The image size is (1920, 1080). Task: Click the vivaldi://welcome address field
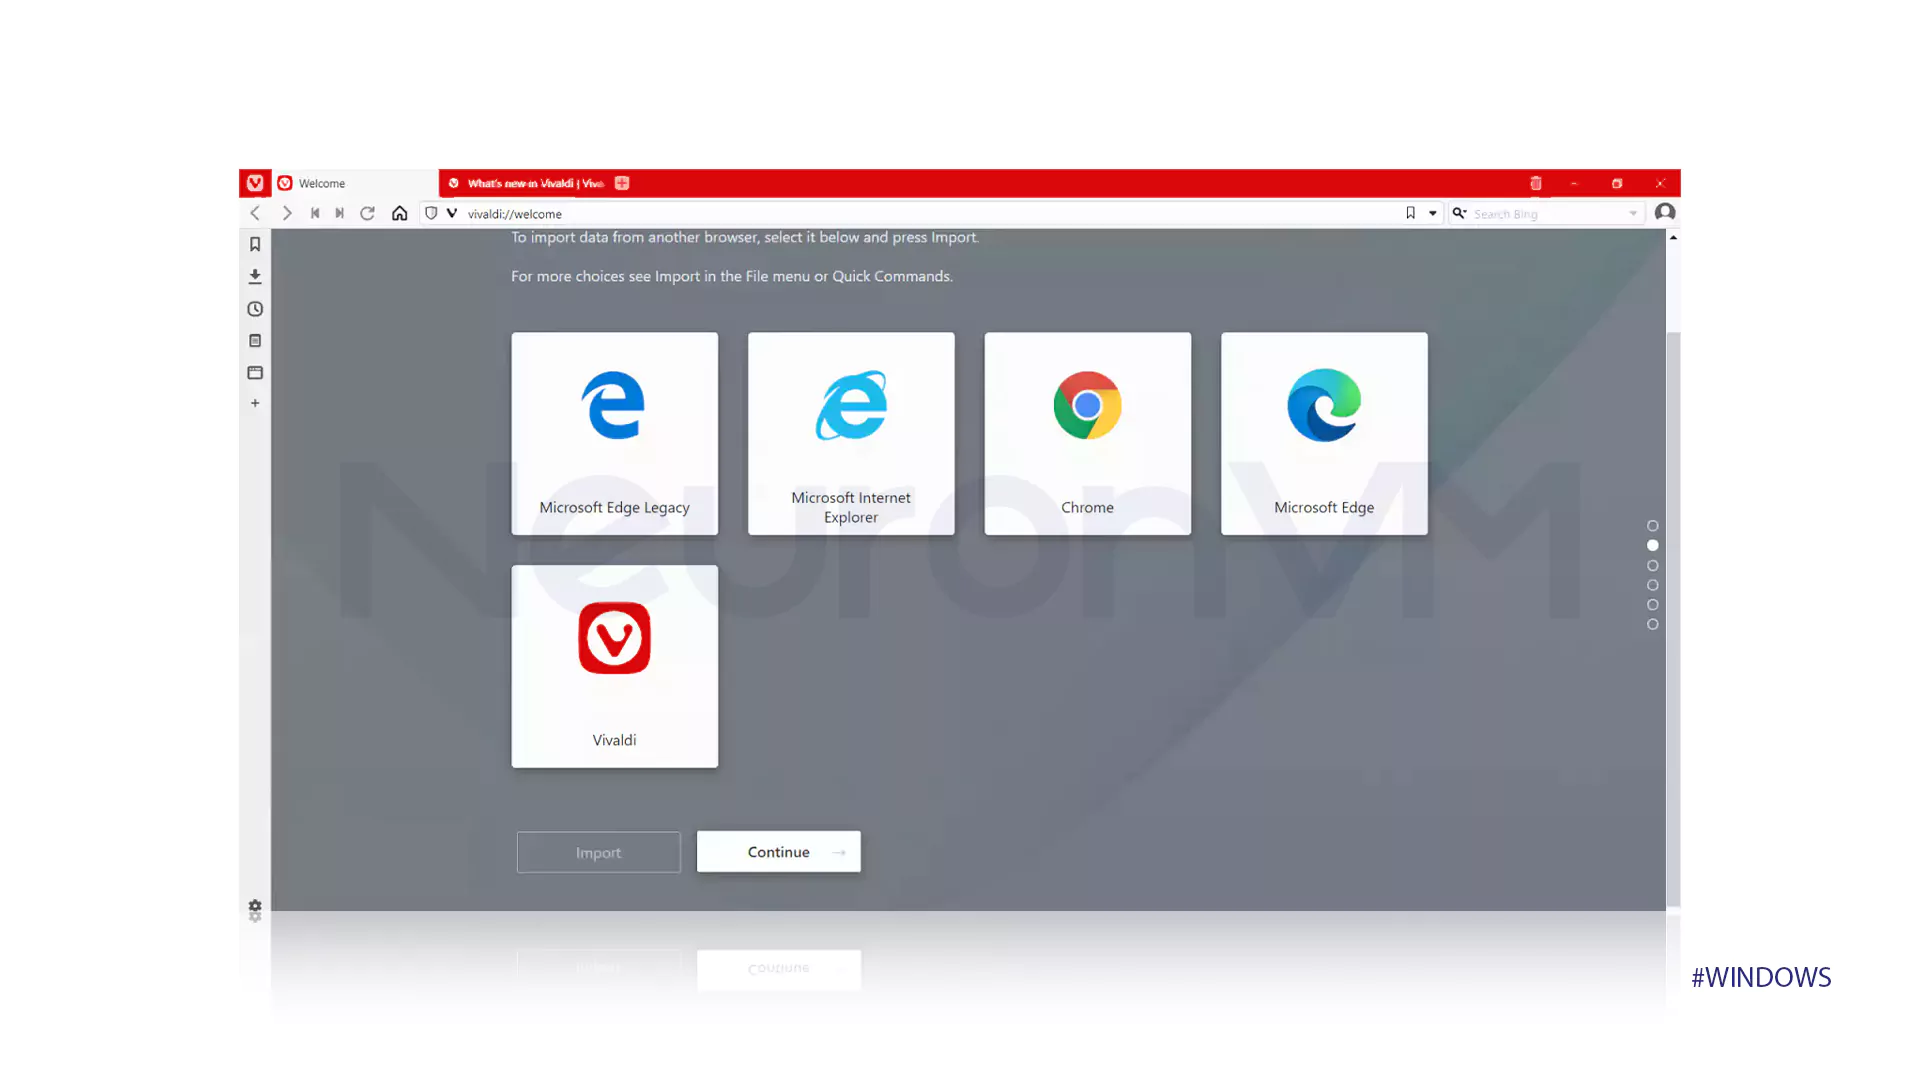tap(930, 214)
